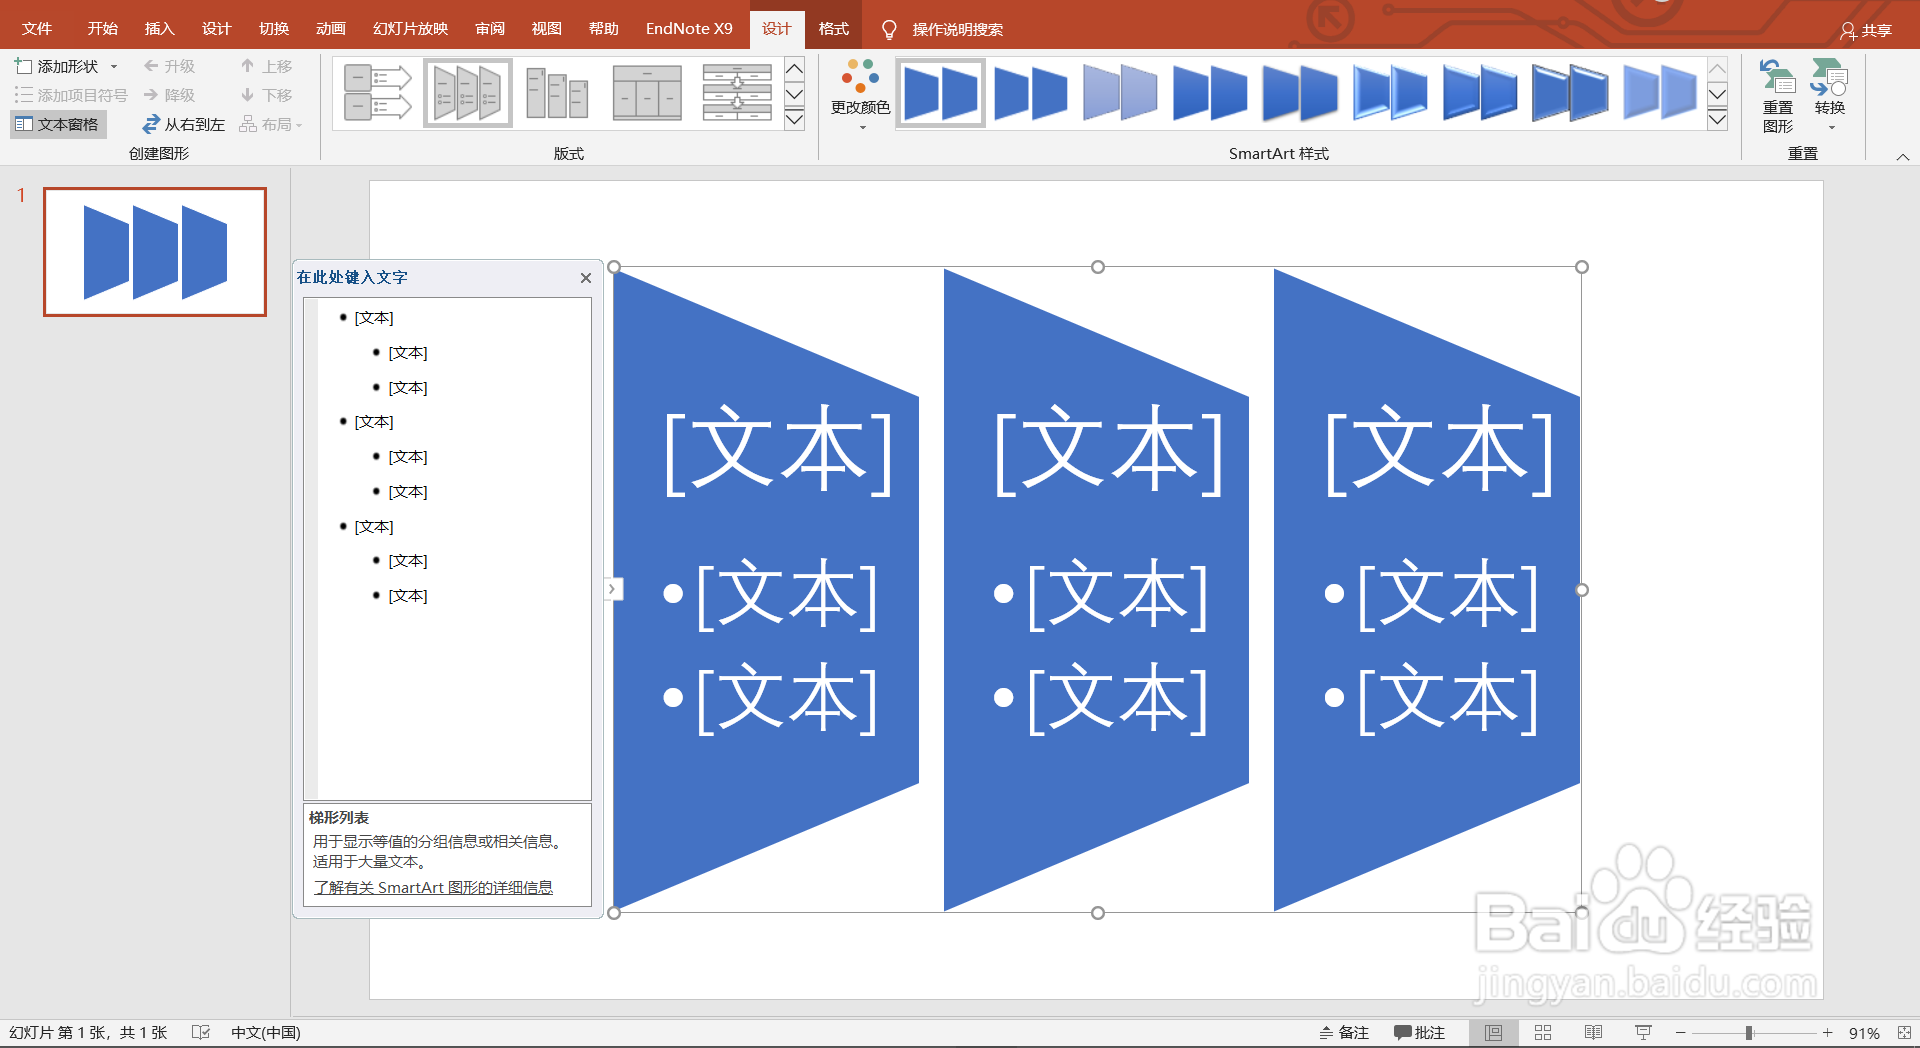This screenshot has height=1048, width=1920.
Task: Click Reset Graphic (重置图形)
Action: [1778, 96]
